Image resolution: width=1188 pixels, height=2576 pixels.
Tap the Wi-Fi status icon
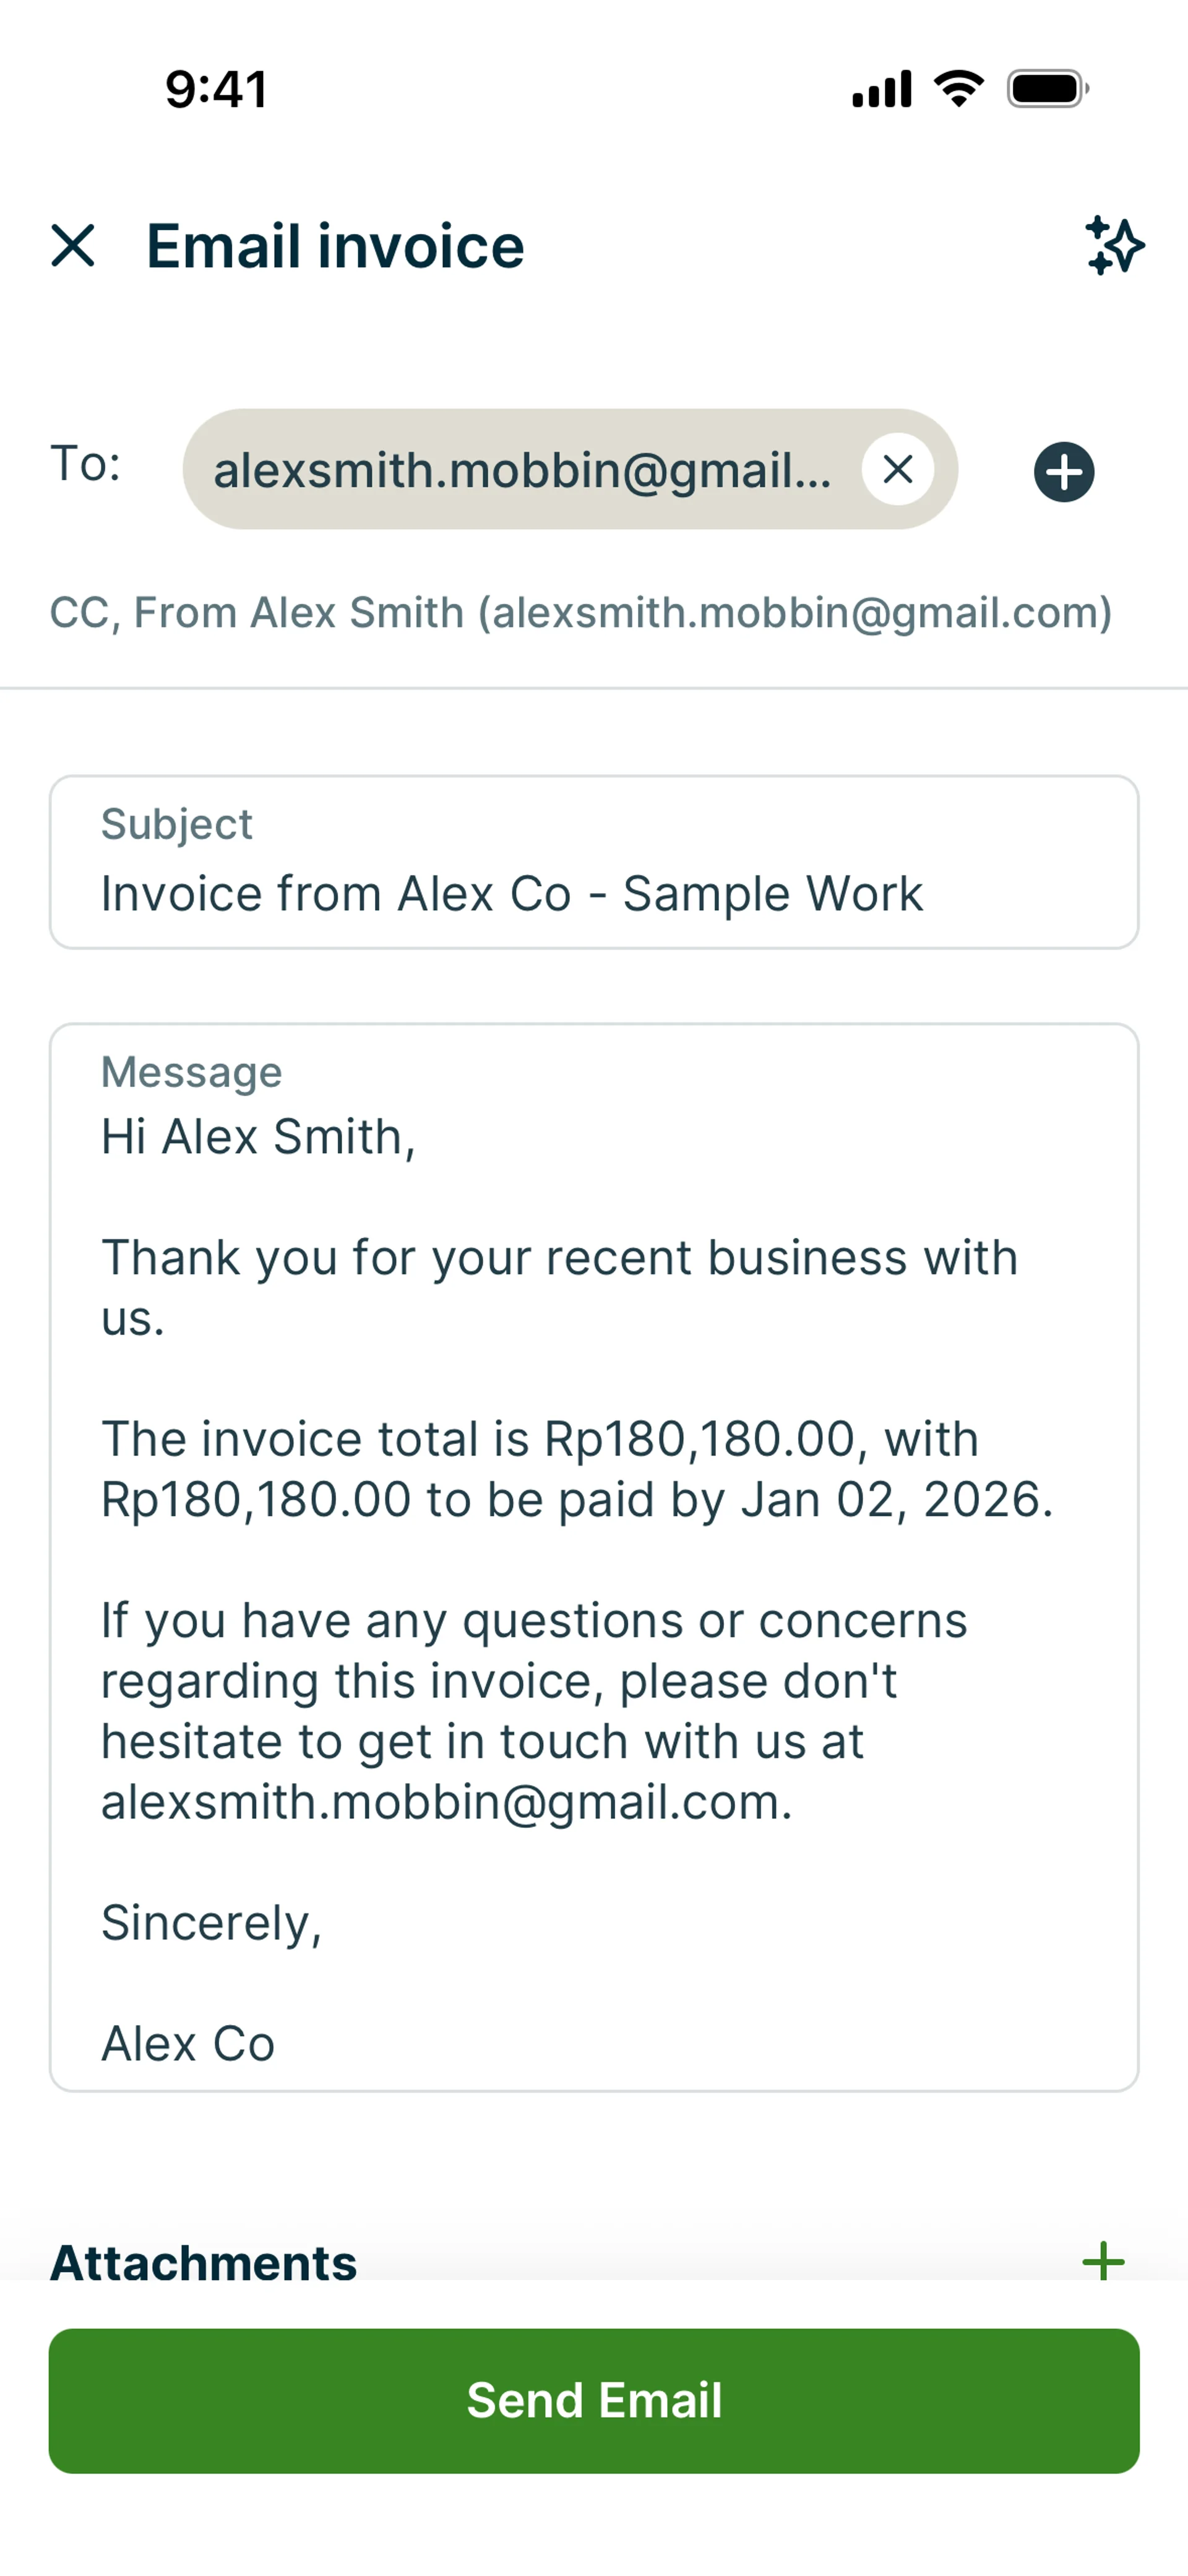(x=959, y=89)
